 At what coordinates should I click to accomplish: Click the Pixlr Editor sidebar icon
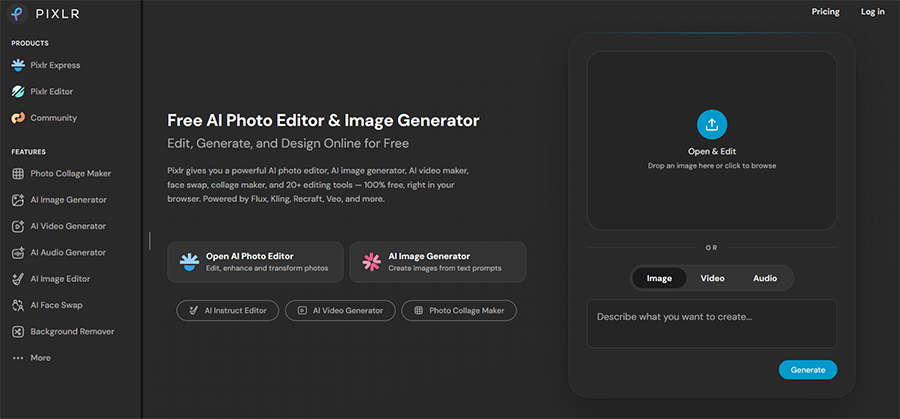click(x=18, y=92)
